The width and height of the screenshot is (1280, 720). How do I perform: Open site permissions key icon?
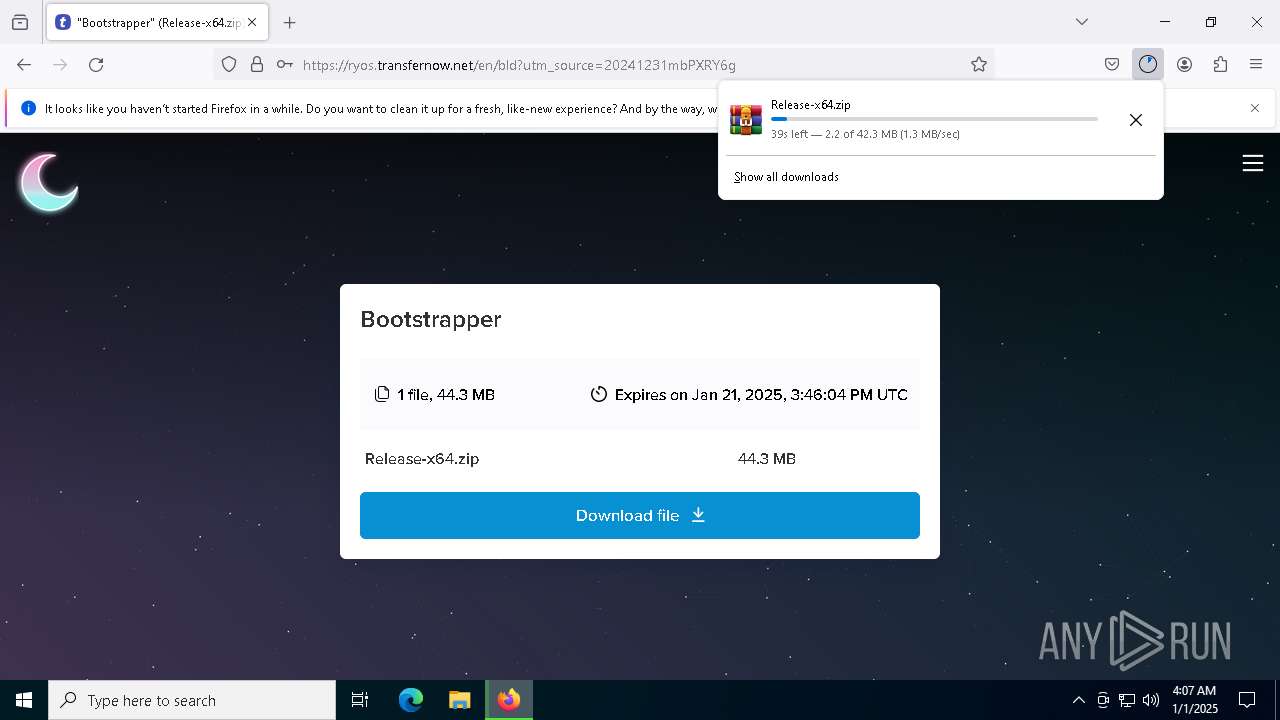pos(285,65)
